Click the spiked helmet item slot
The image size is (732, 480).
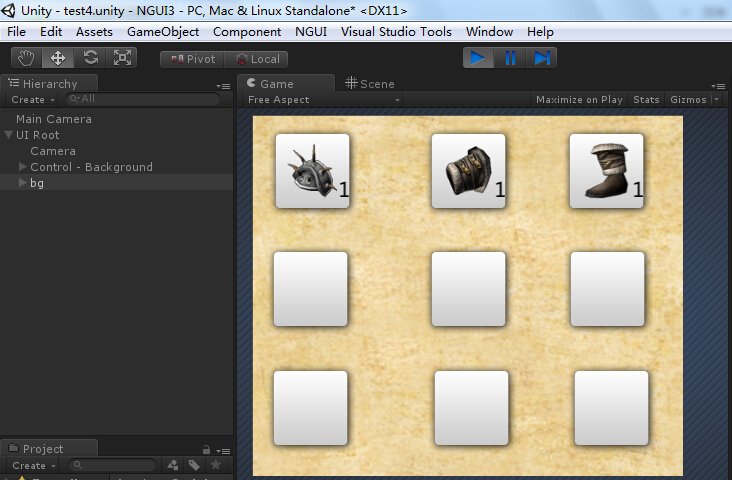(x=312, y=171)
